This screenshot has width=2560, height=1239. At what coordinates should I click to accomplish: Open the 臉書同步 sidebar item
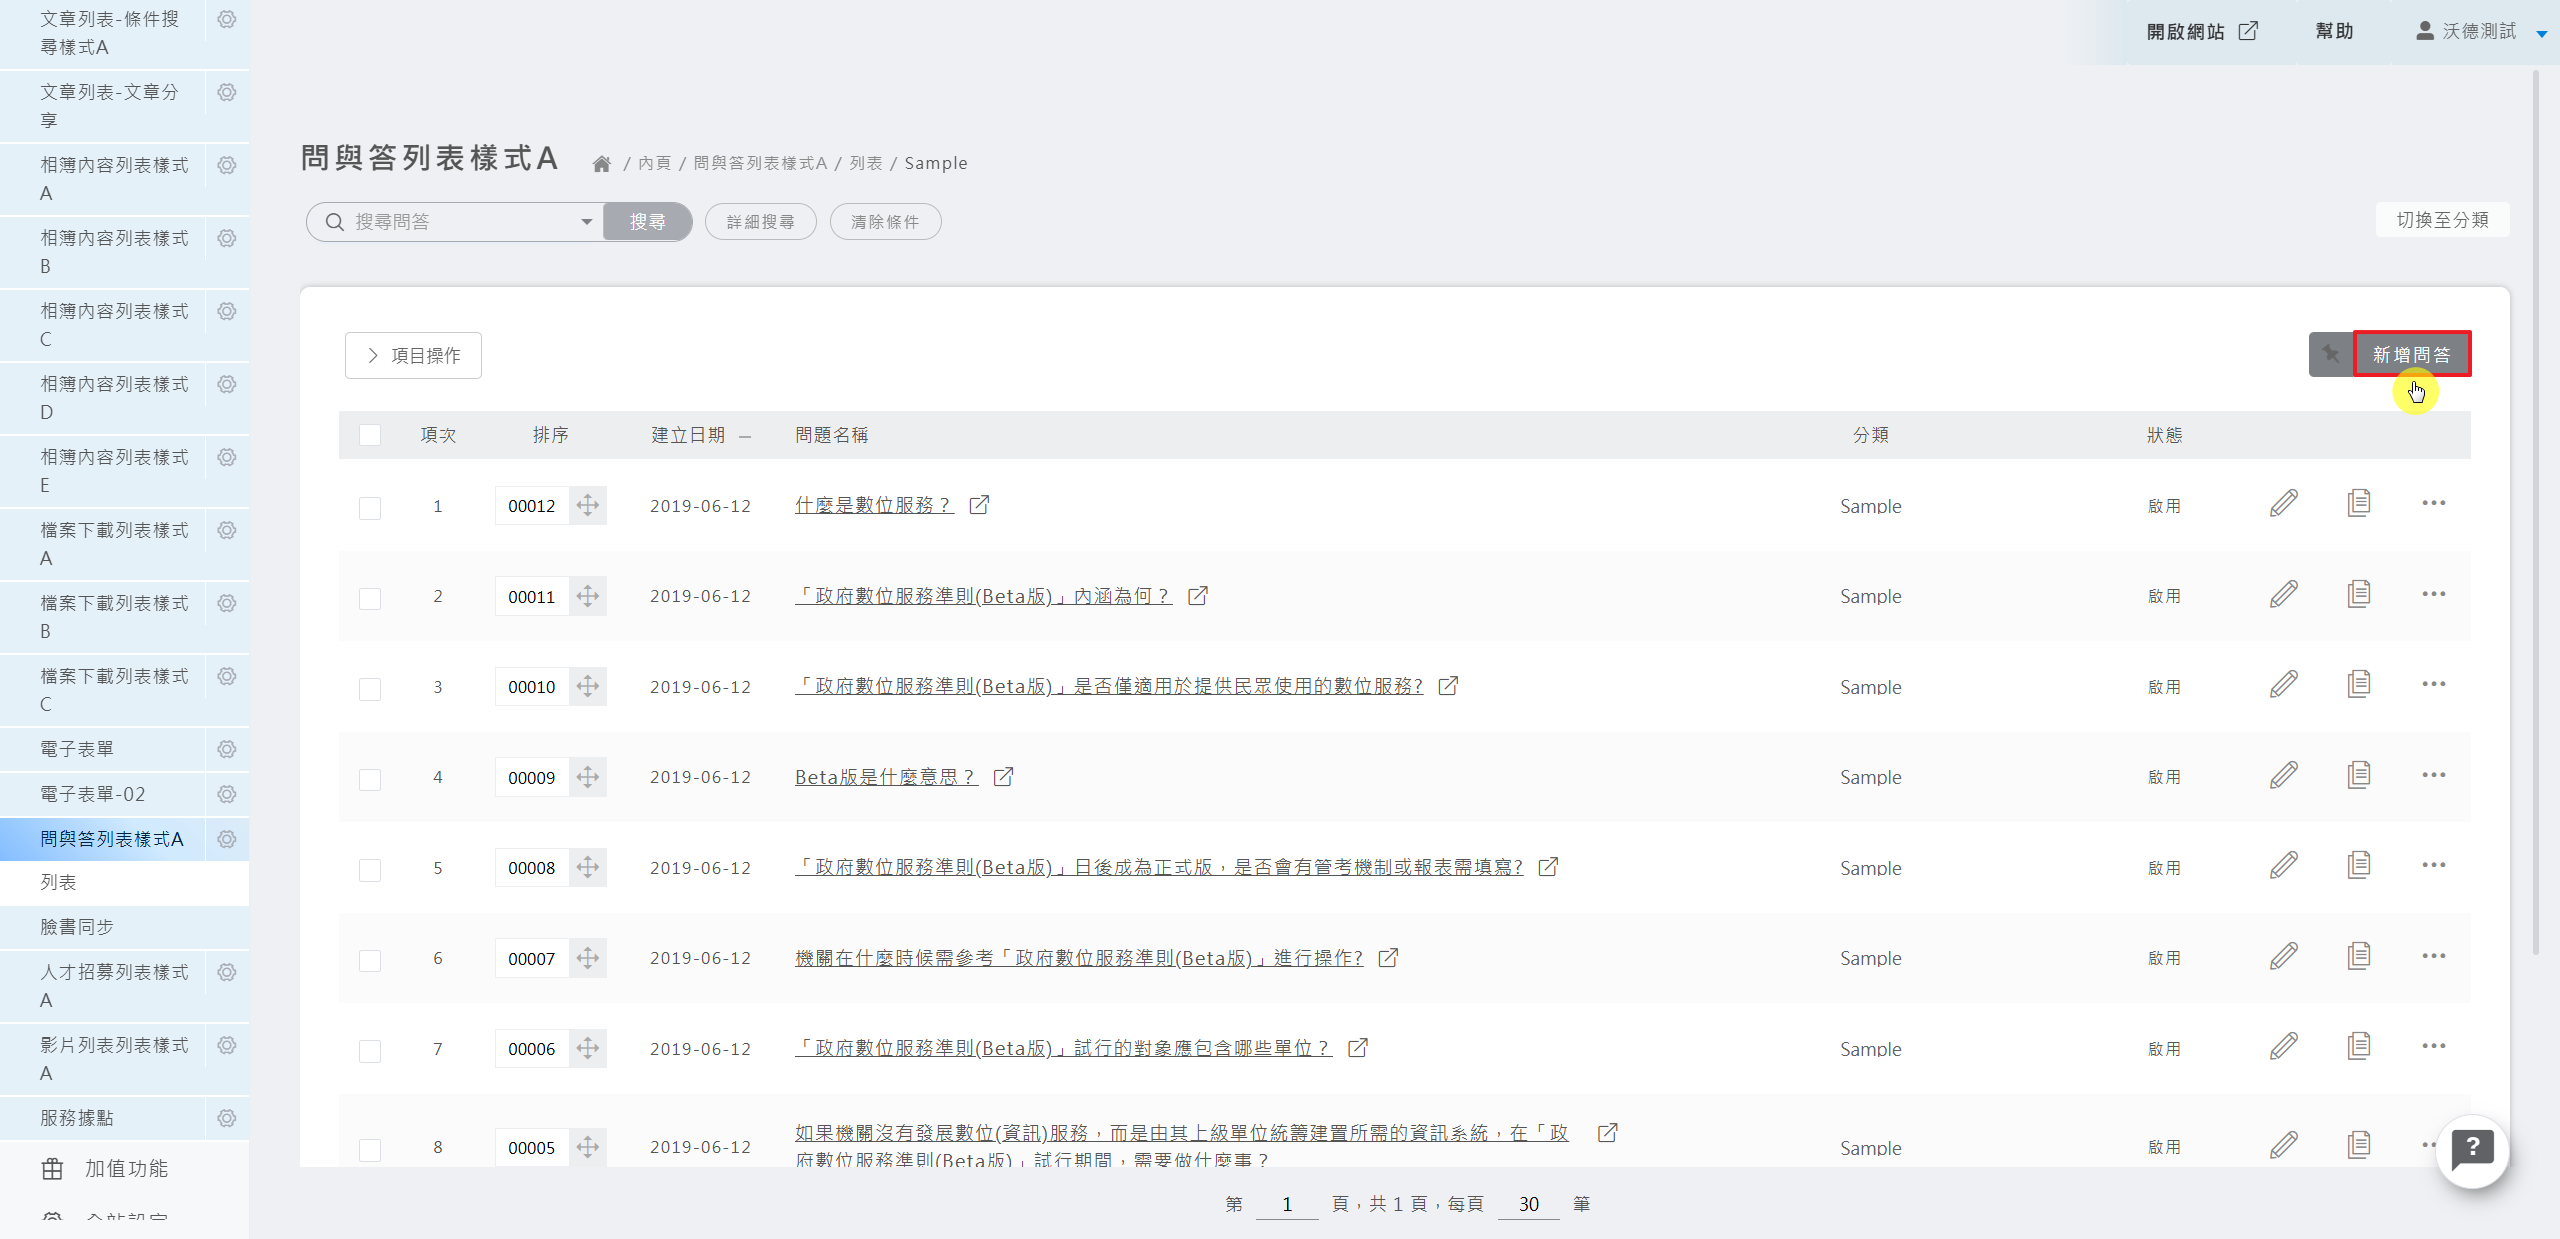pos(77,927)
